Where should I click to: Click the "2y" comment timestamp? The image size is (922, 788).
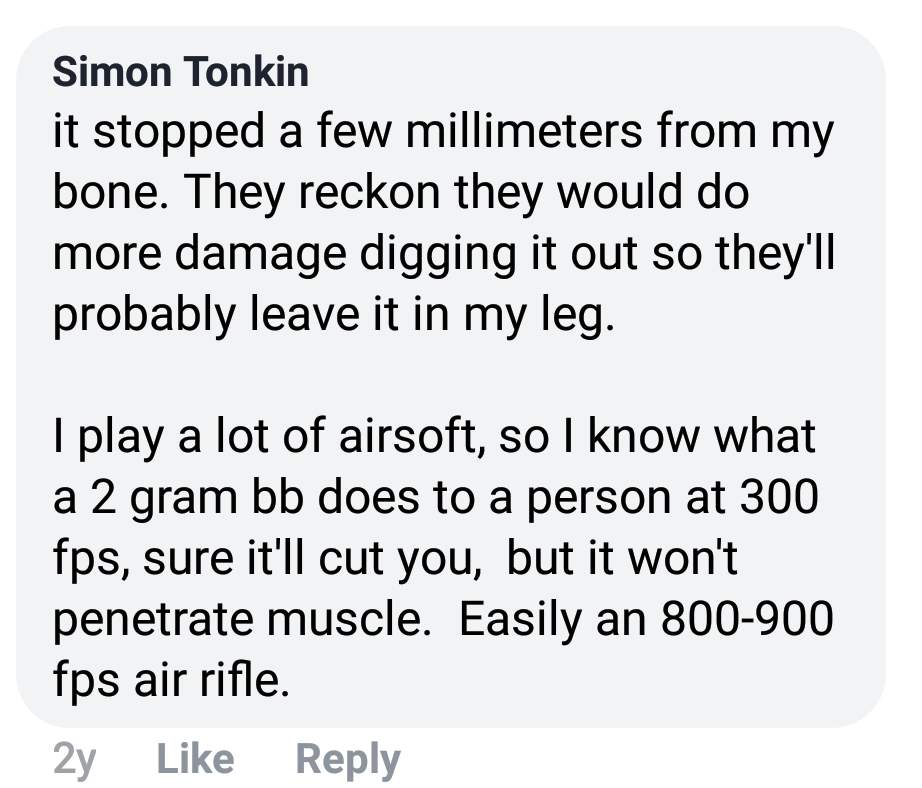74,759
